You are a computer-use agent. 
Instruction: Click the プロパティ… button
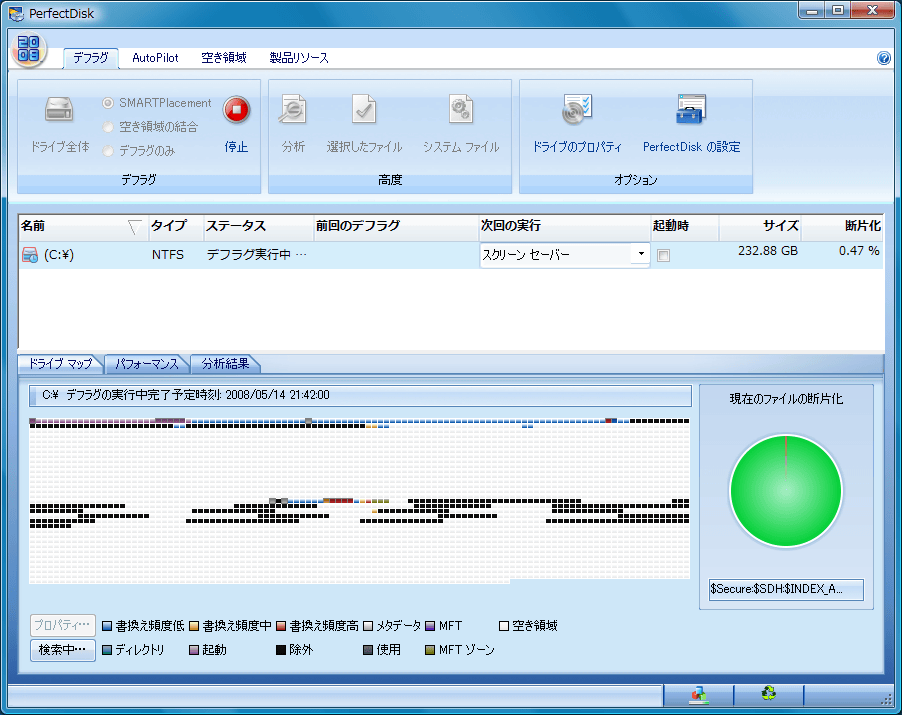[63, 625]
